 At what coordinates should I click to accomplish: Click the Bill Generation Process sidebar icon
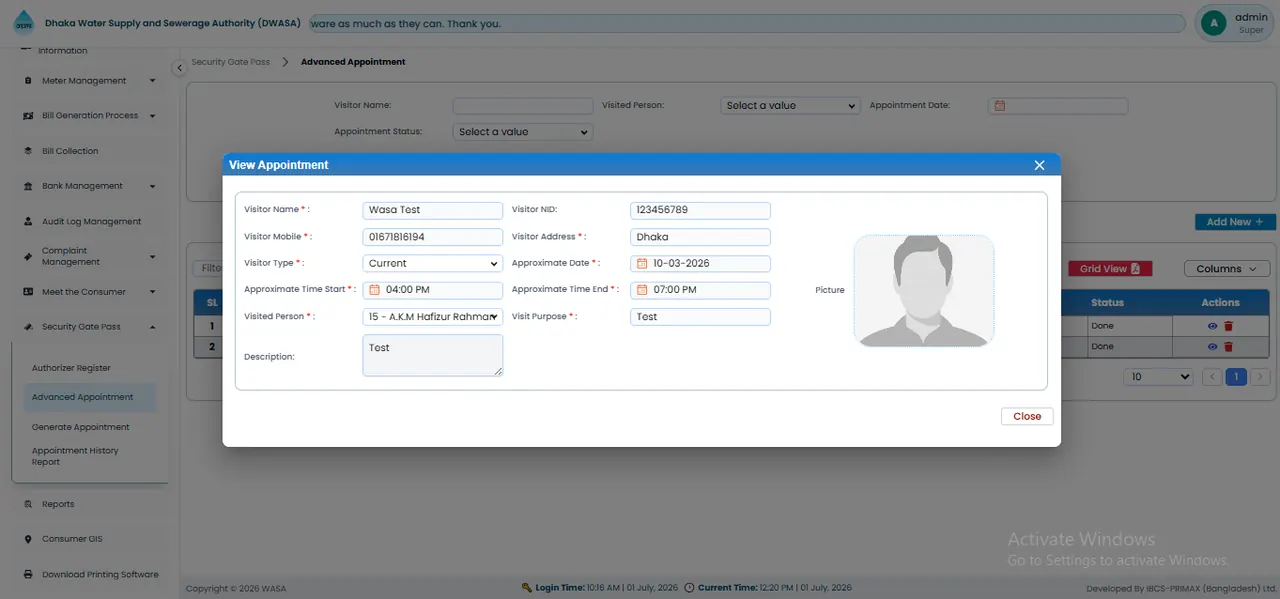pyautogui.click(x=28, y=116)
